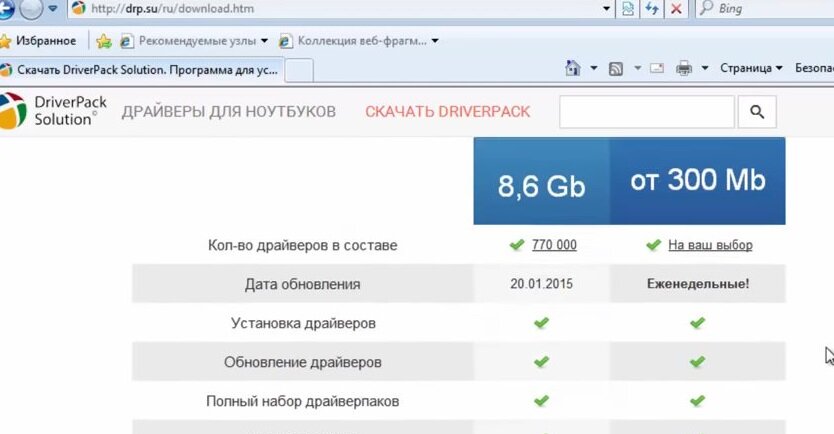
Task: Click the Print printer icon
Action: point(684,68)
